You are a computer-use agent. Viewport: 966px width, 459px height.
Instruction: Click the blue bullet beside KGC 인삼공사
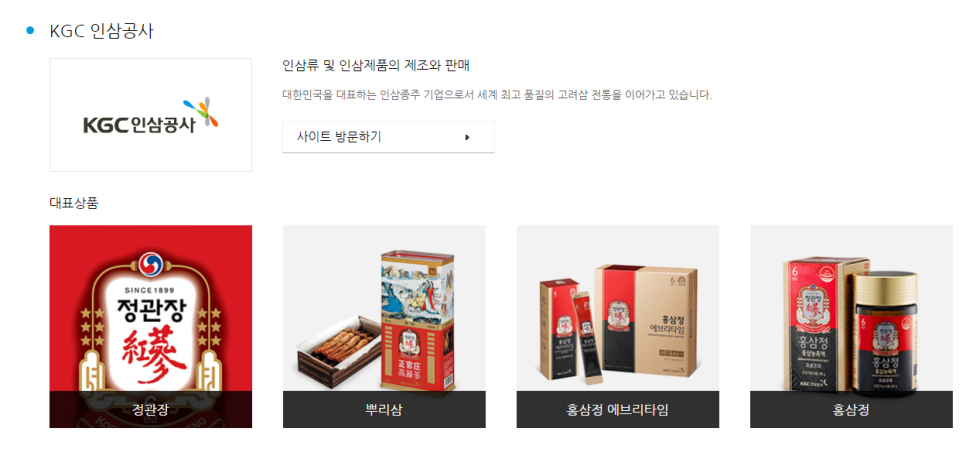(30, 30)
